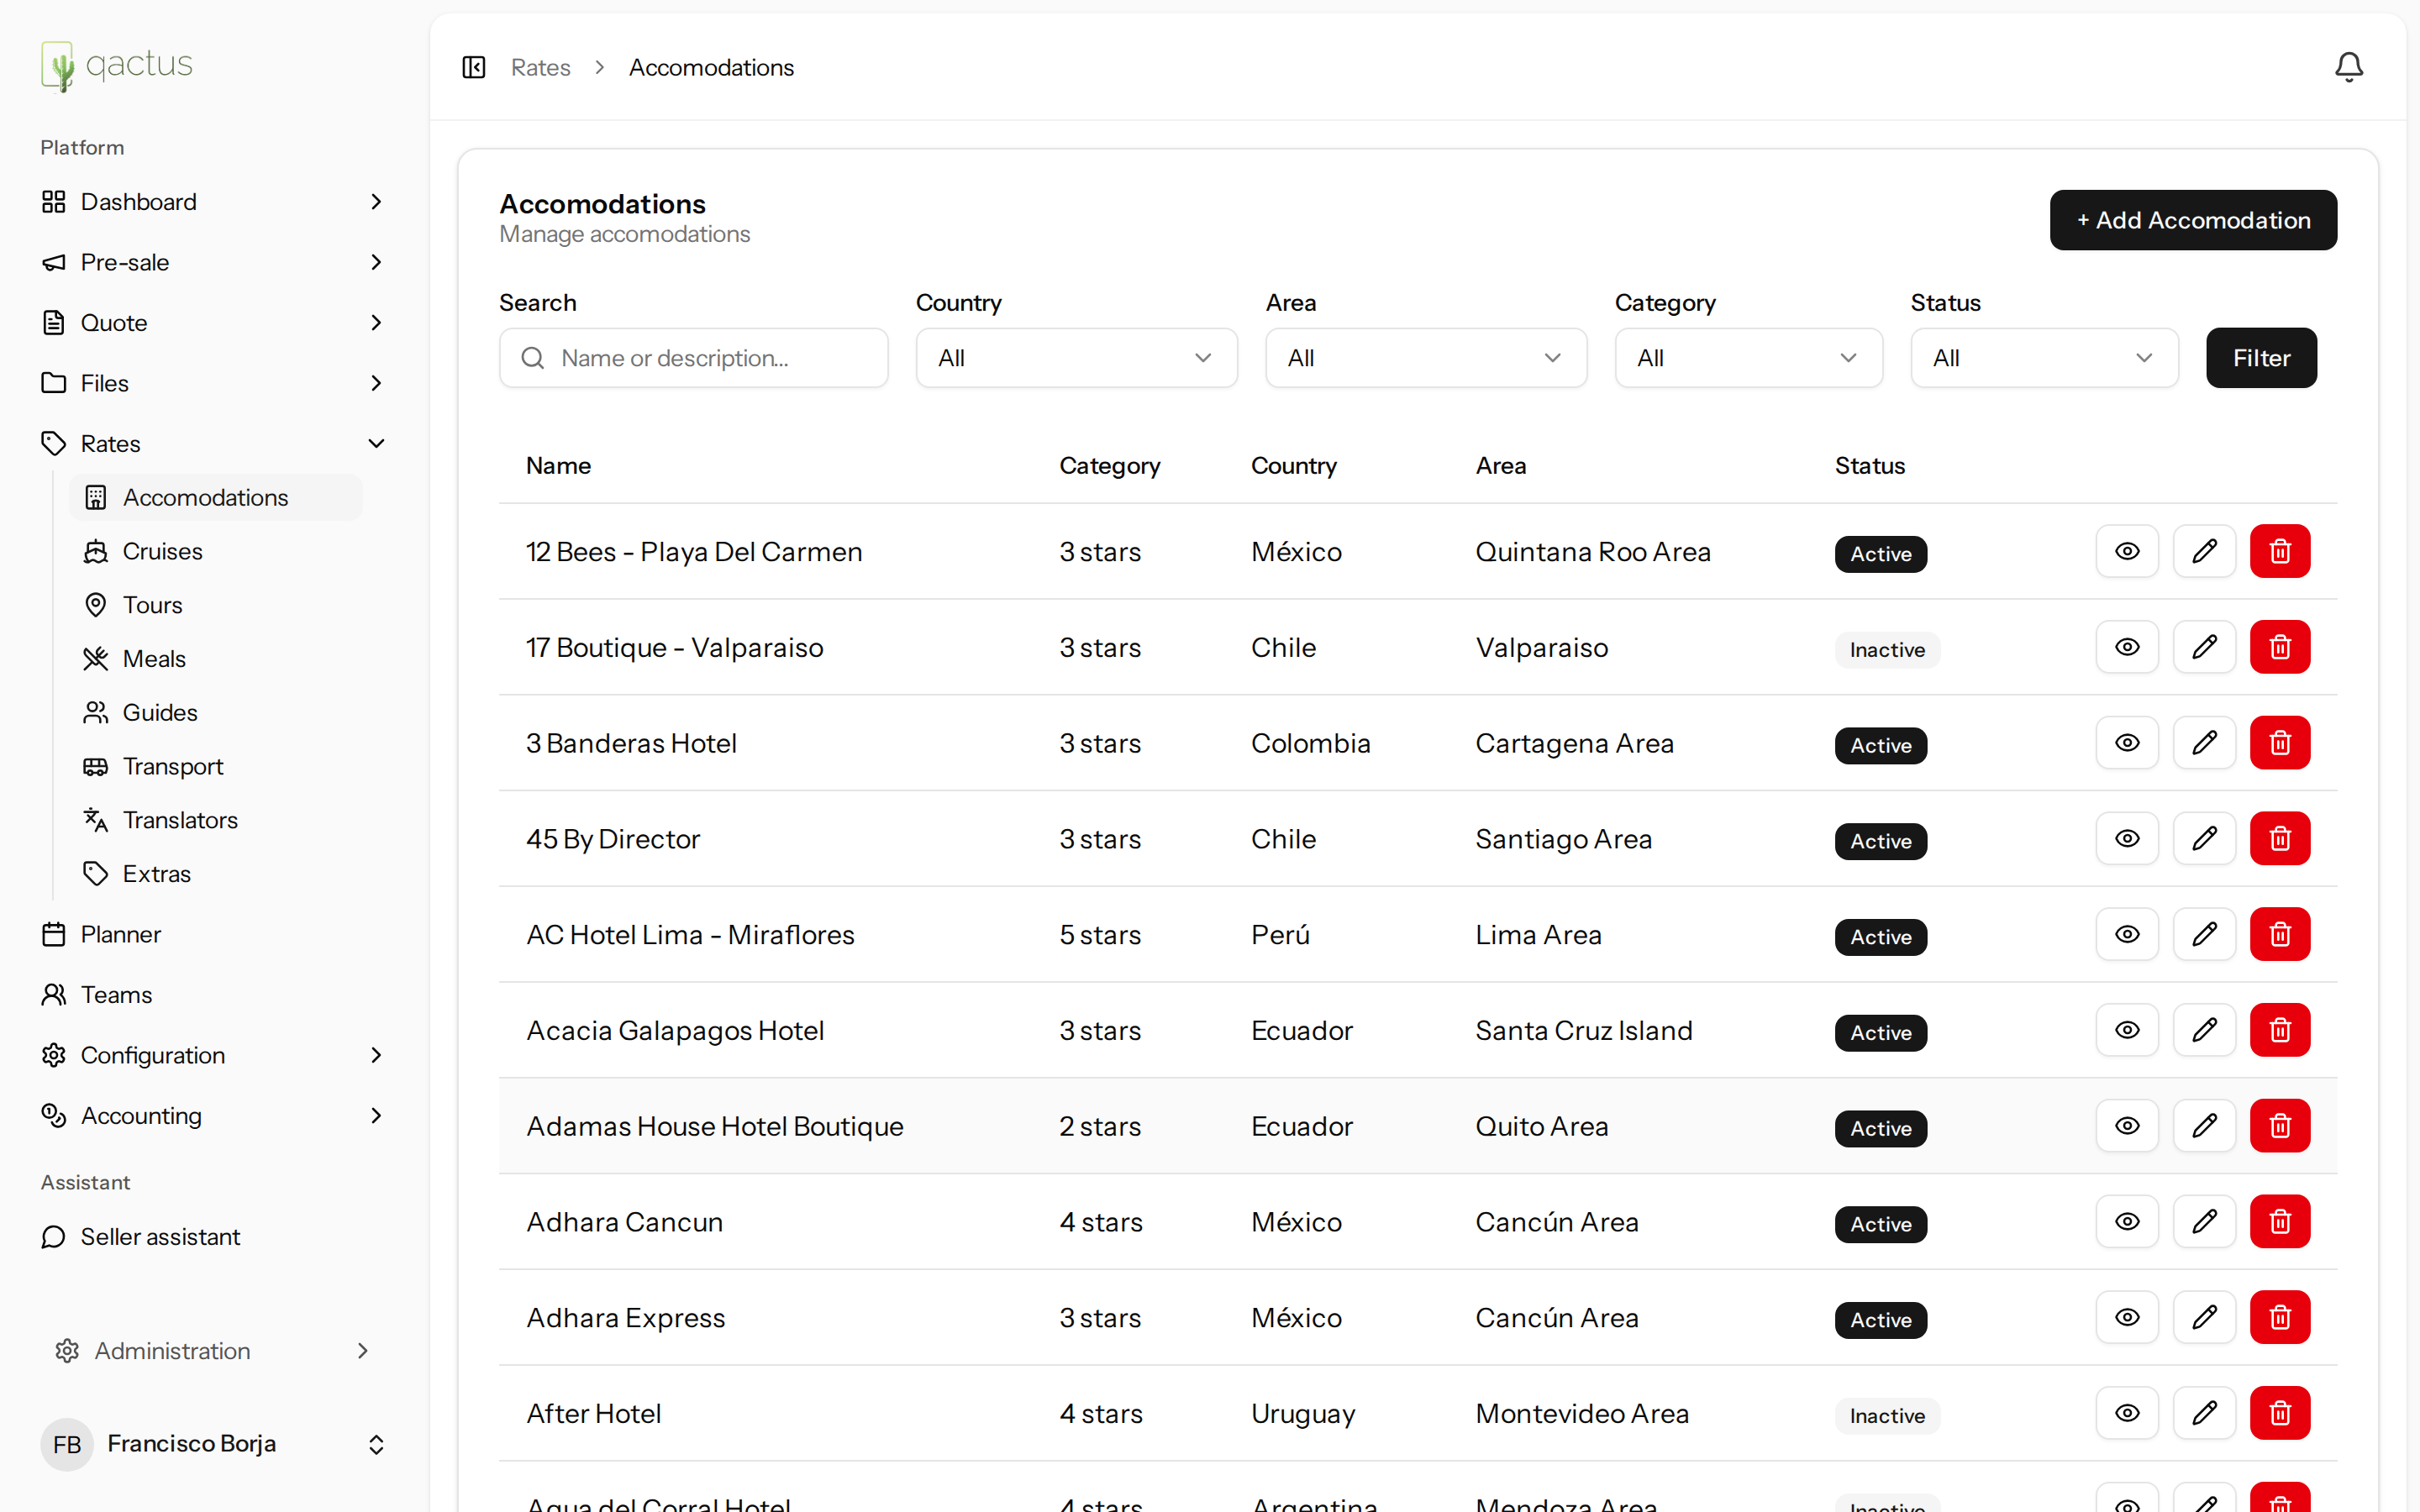Viewport: 2420px width, 1512px height.
Task: View Adhara Cancun with eye icon
Action: [2127, 1222]
